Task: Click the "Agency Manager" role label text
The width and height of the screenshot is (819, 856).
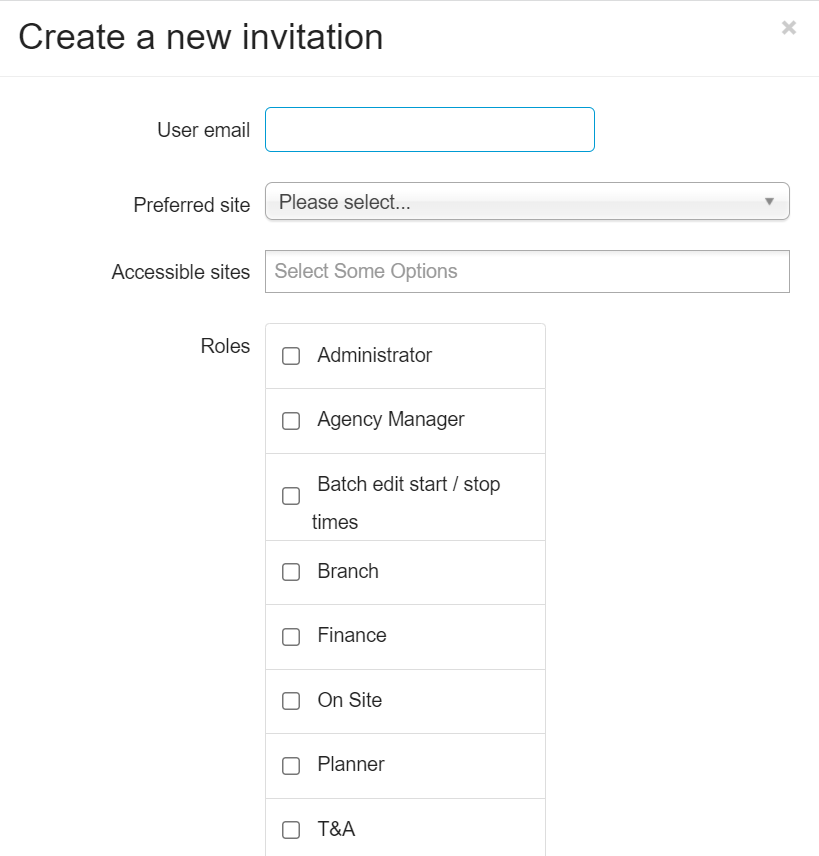Action: point(391,420)
